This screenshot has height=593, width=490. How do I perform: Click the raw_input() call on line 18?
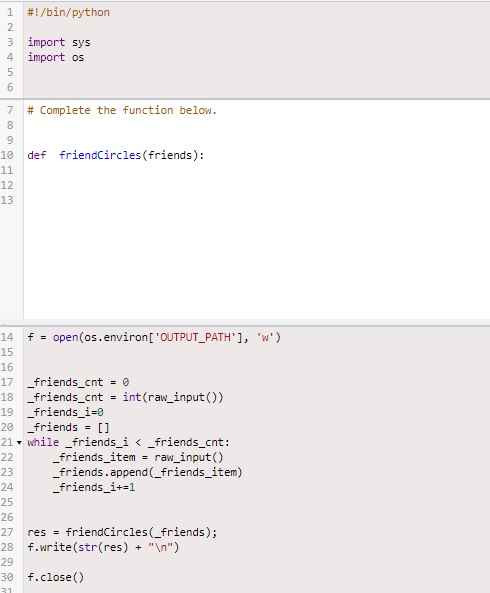click(182, 397)
